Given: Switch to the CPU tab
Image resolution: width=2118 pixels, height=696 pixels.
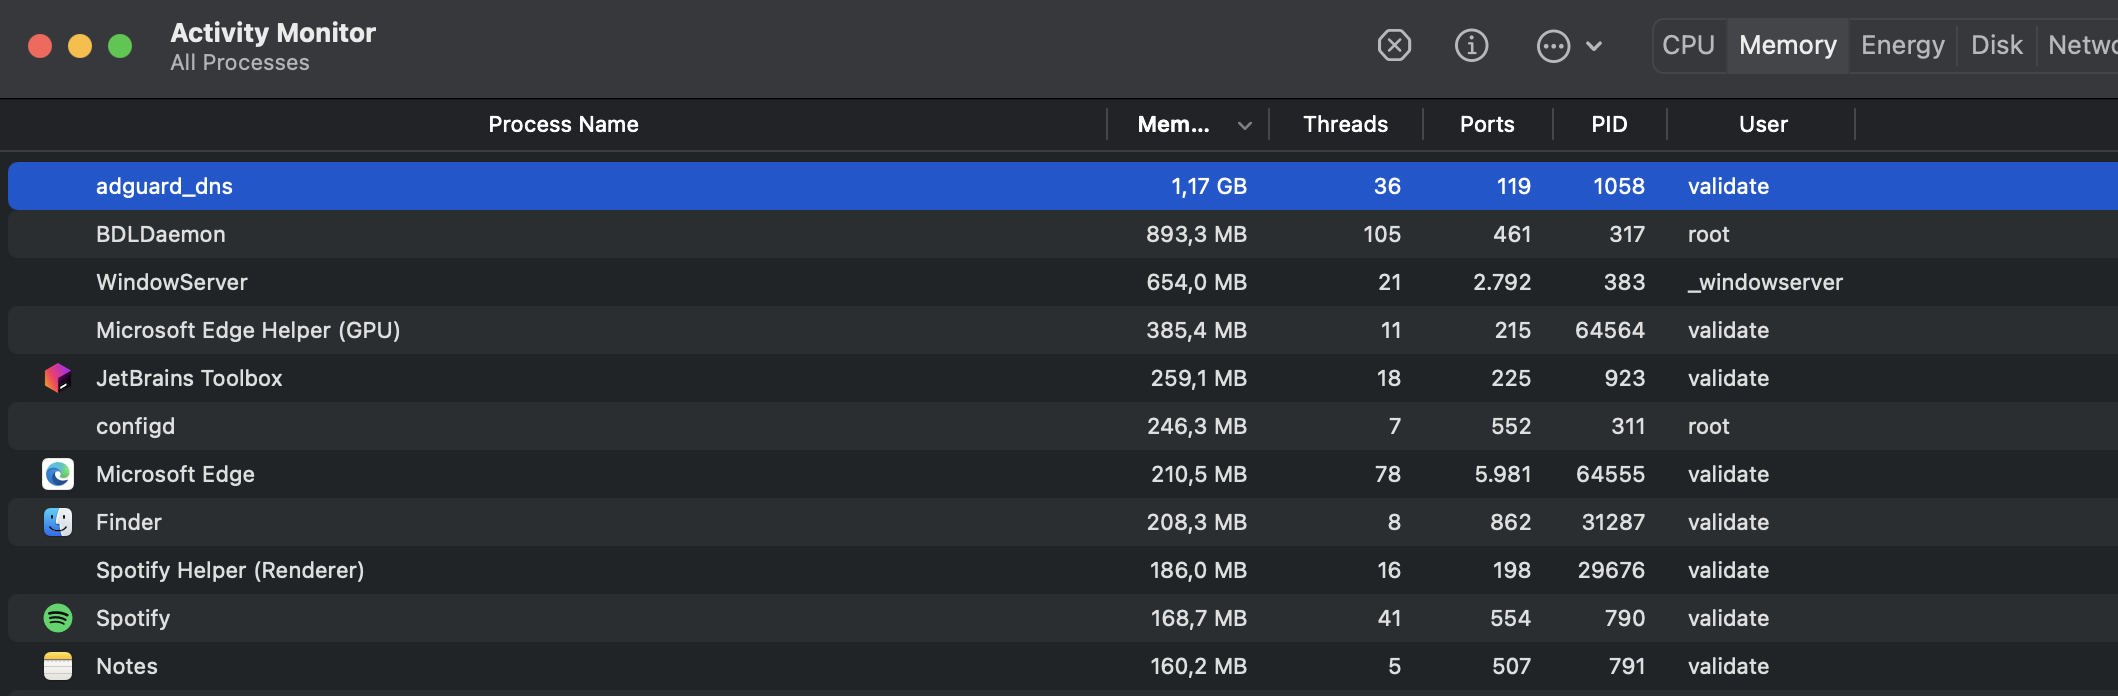Looking at the screenshot, I should [1688, 45].
